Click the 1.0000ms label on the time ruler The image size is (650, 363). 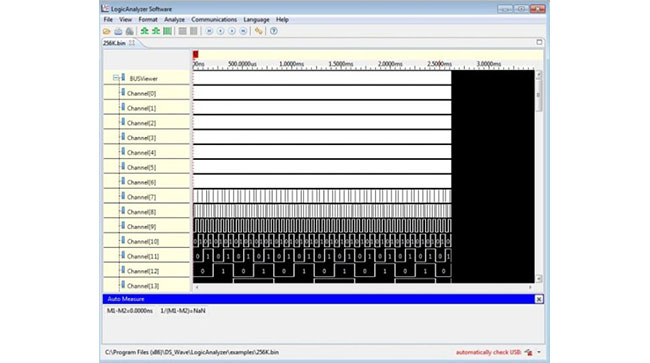[291, 64]
